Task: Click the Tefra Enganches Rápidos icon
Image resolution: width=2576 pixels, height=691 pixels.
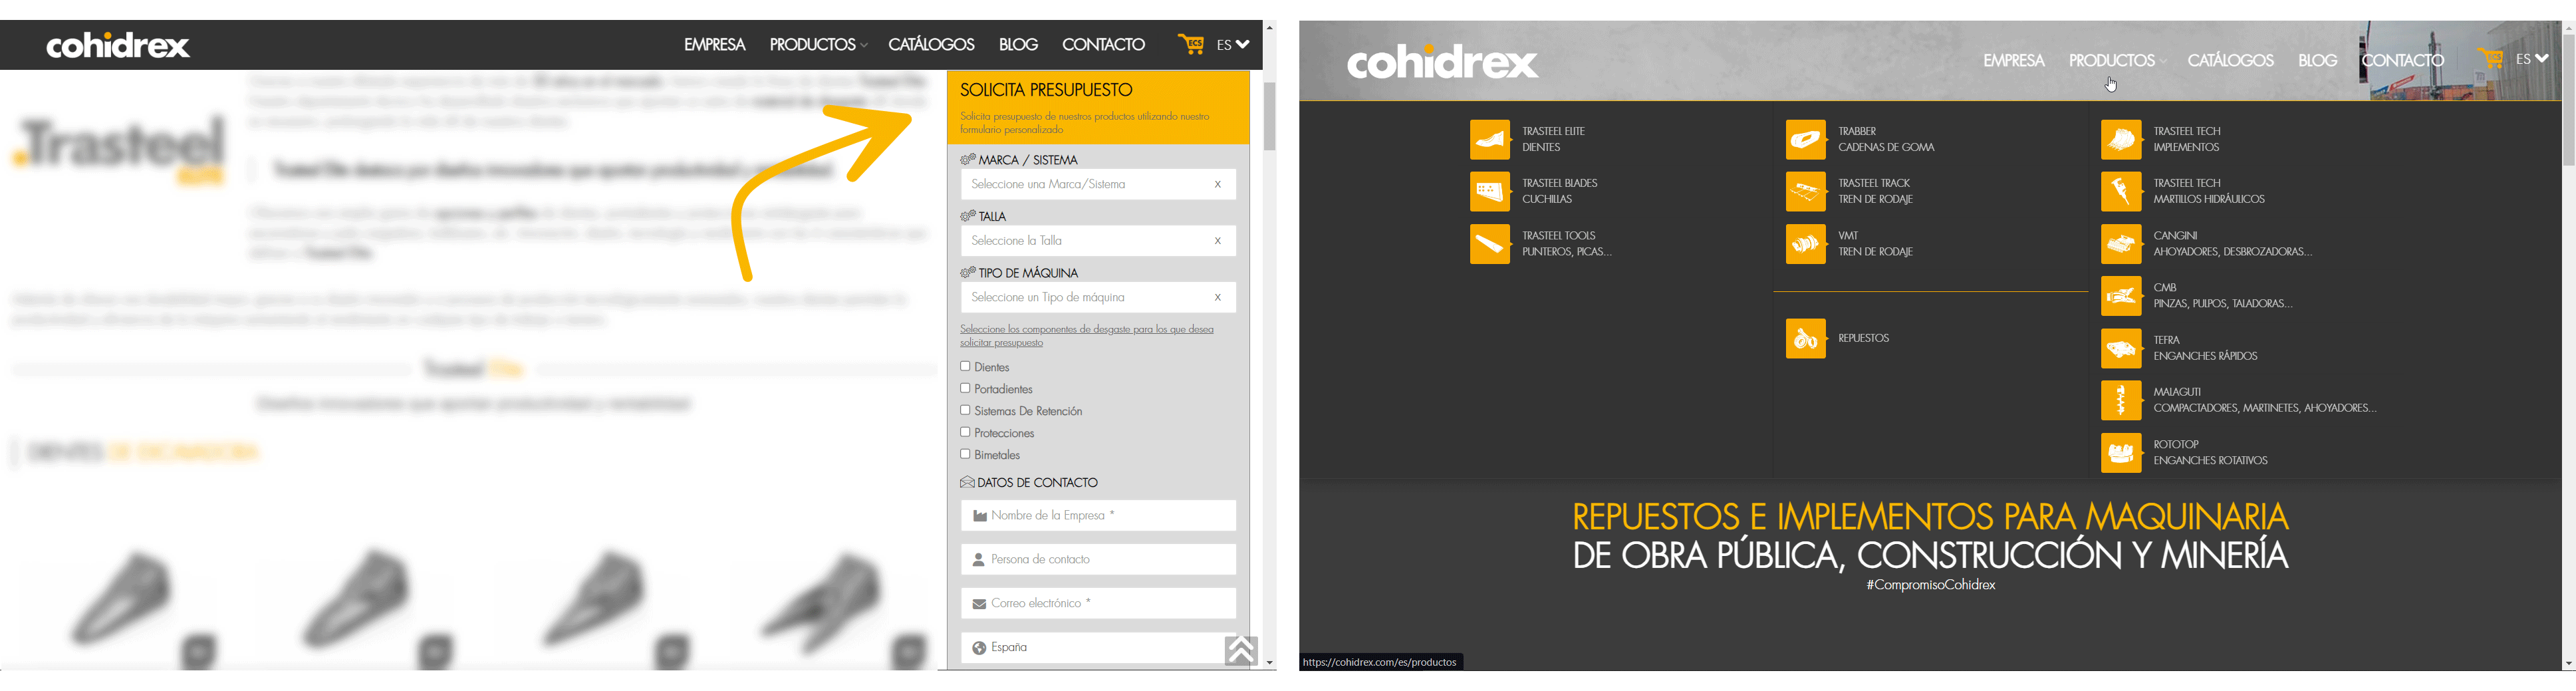Action: click(x=2121, y=349)
